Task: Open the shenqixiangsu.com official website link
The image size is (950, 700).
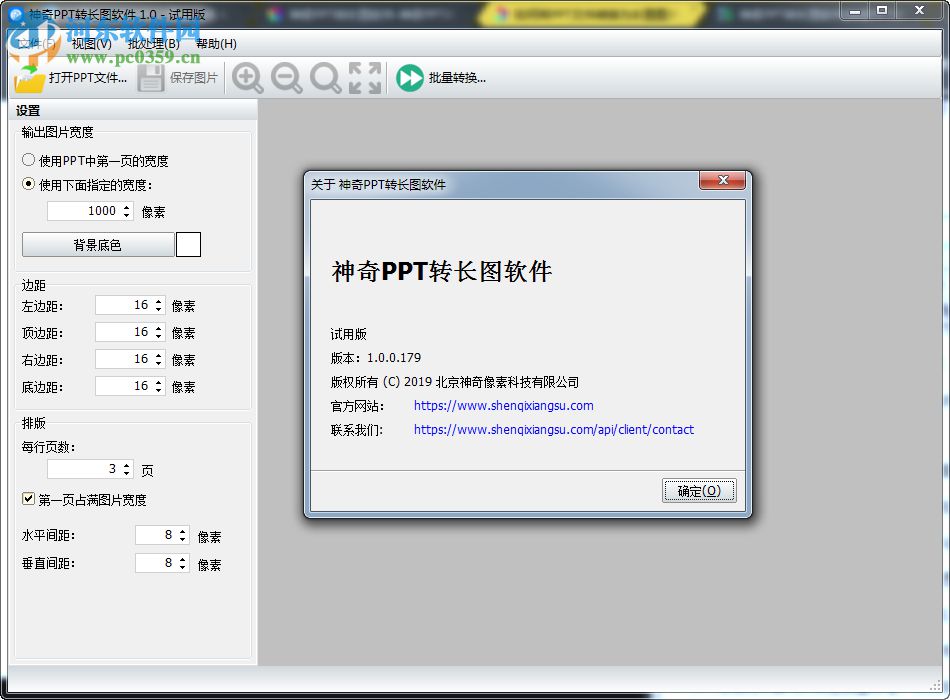Action: click(x=503, y=406)
